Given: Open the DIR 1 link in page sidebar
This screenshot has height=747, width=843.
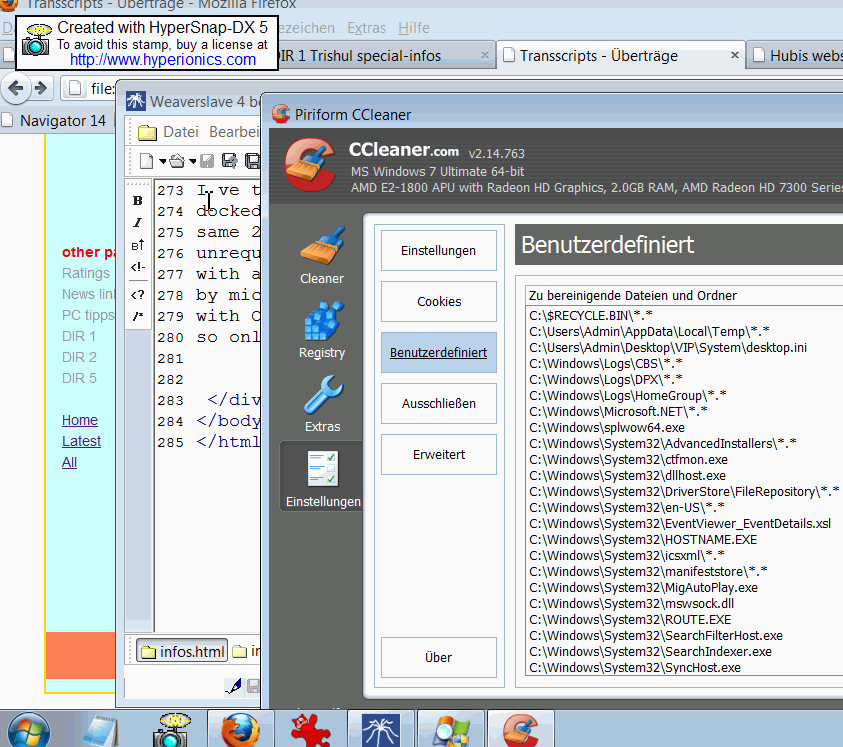Looking at the screenshot, I should click(x=78, y=336).
